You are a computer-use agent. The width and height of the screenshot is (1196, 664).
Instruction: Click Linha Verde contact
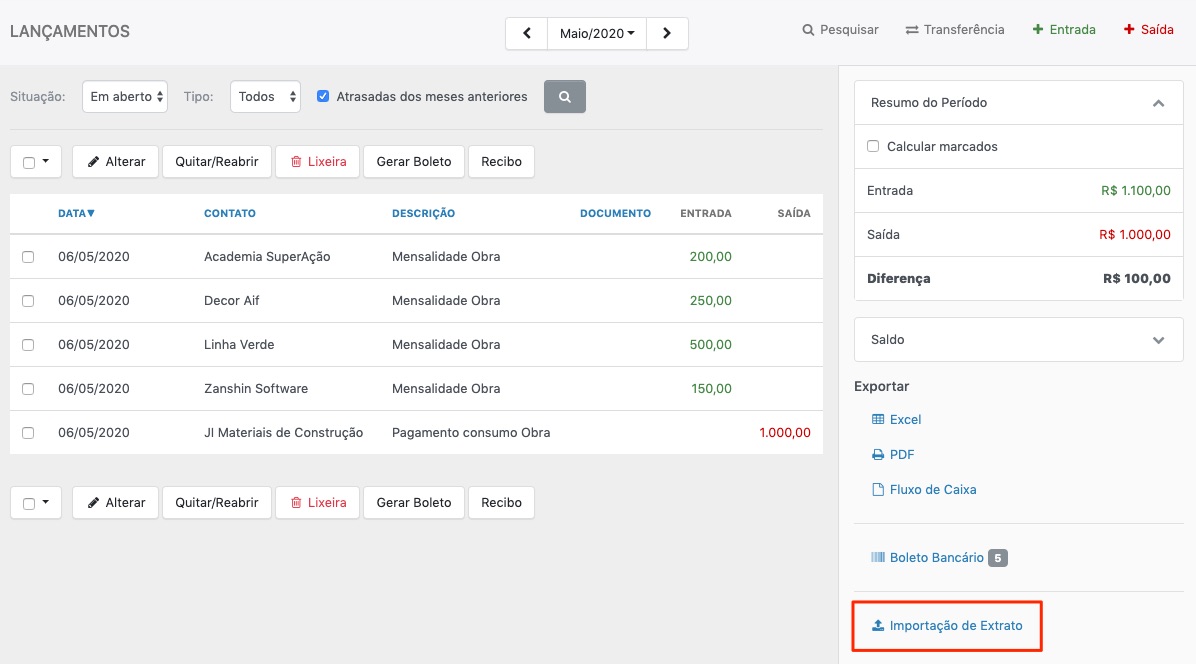click(x=239, y=345)
